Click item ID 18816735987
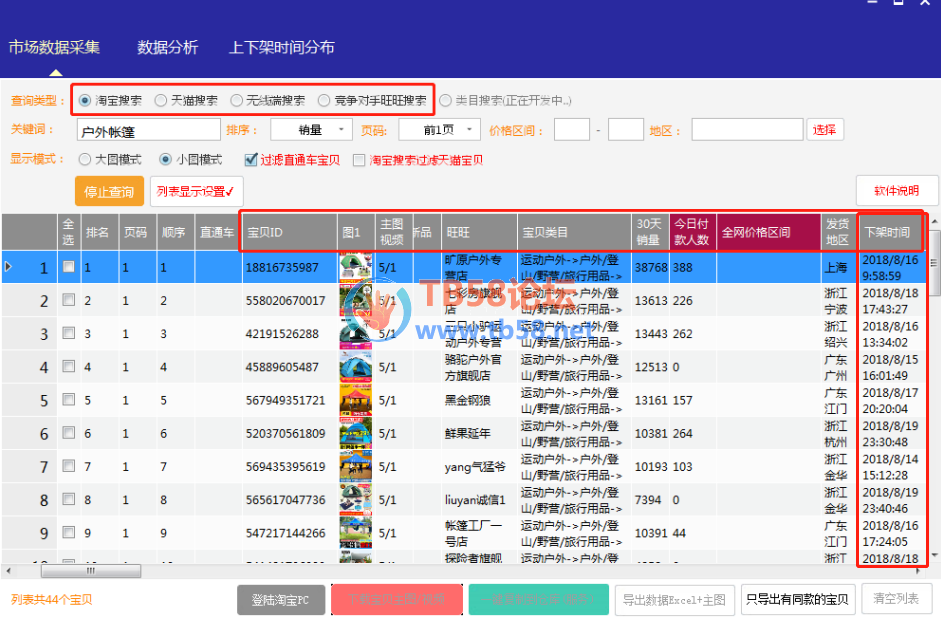Viewport: 941px width, 620px height. pyautogui.click(x=282, y=268)
